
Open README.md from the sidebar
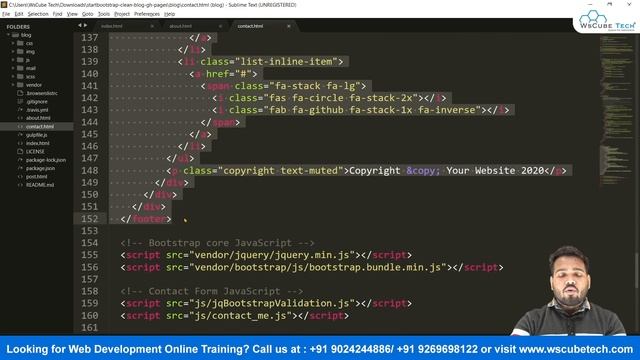click(40, 185)
